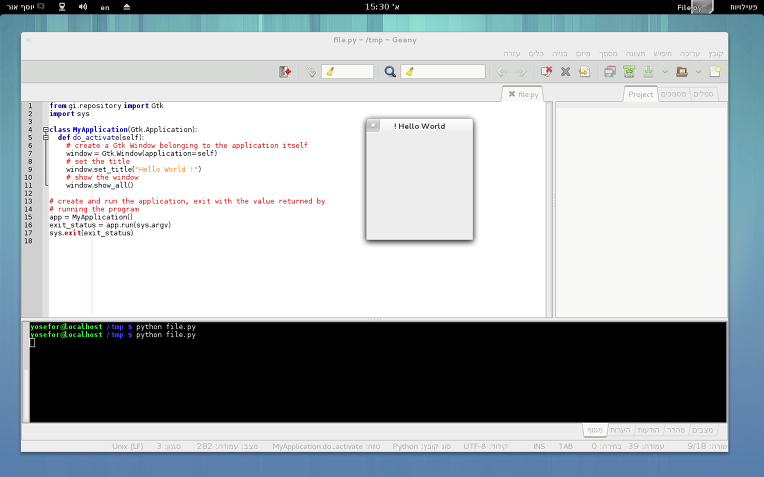Open the תצוגה menu

(635, 54)
